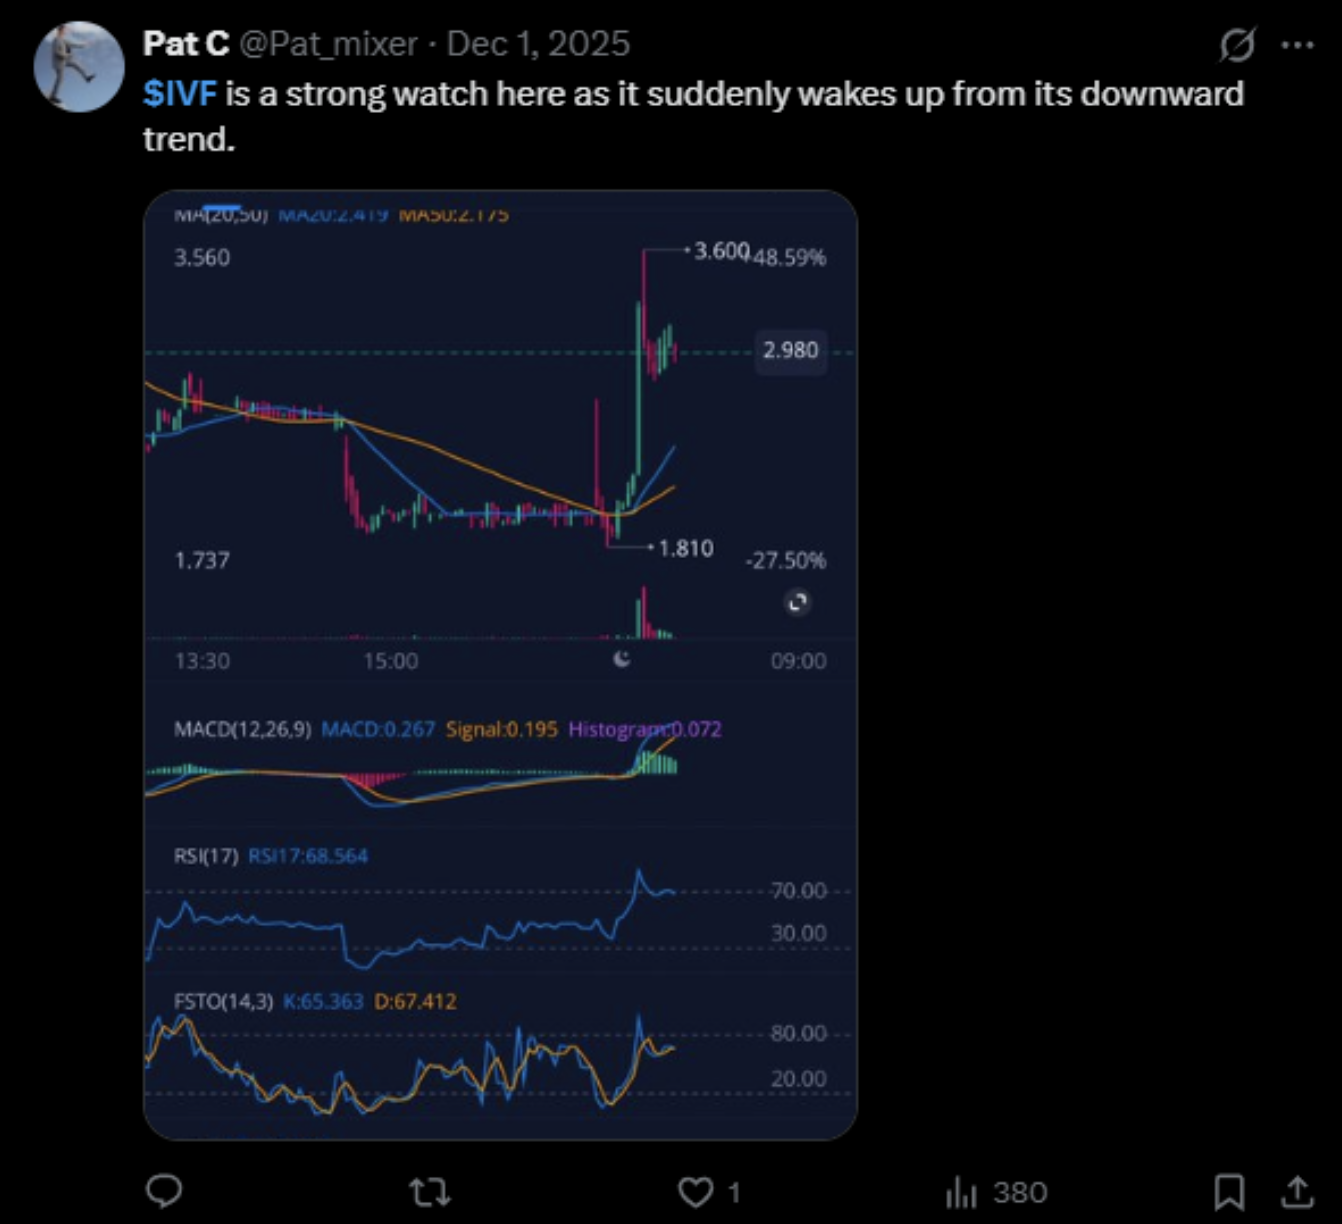
Task: Click the $IVF cashtag
Action: [180, 94]
